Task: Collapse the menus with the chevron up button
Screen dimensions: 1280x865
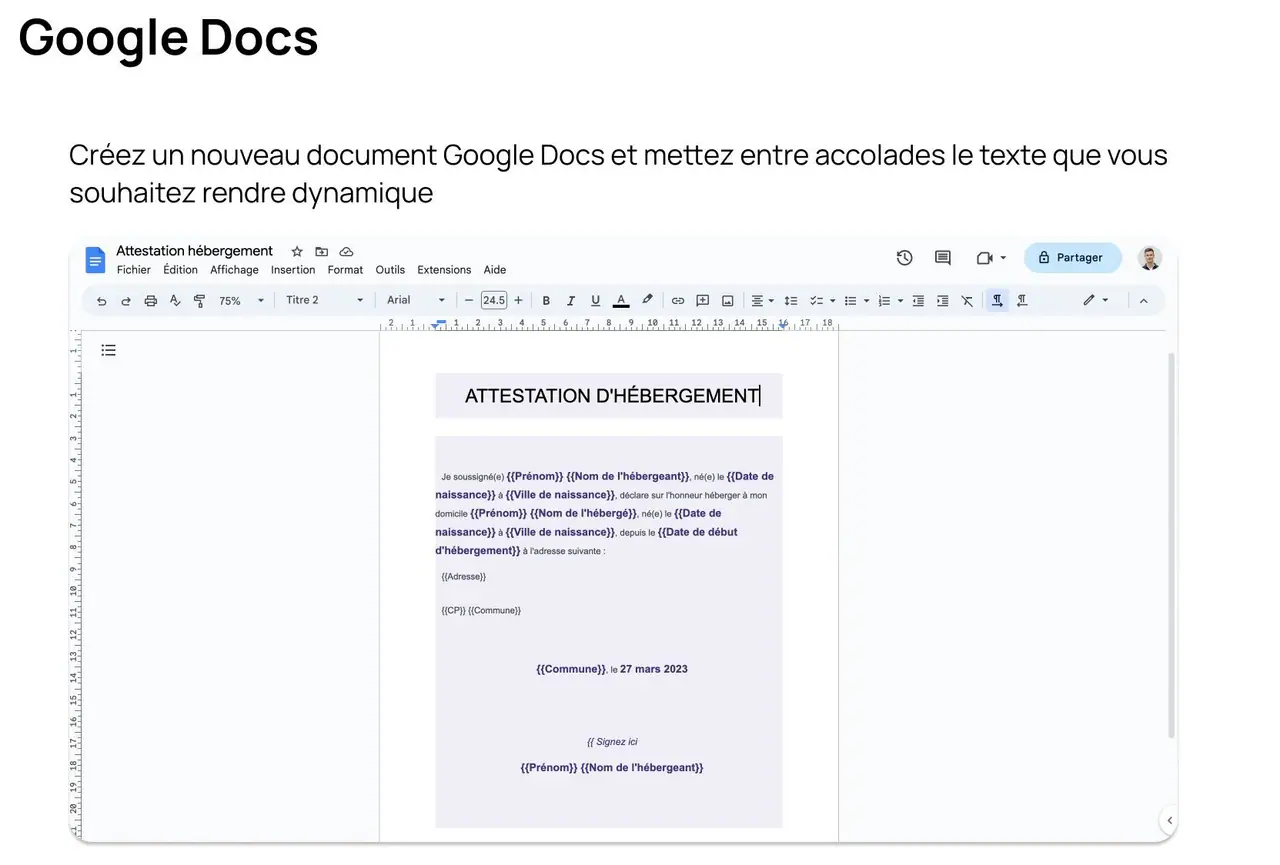Action: [x=1144, y=300]
